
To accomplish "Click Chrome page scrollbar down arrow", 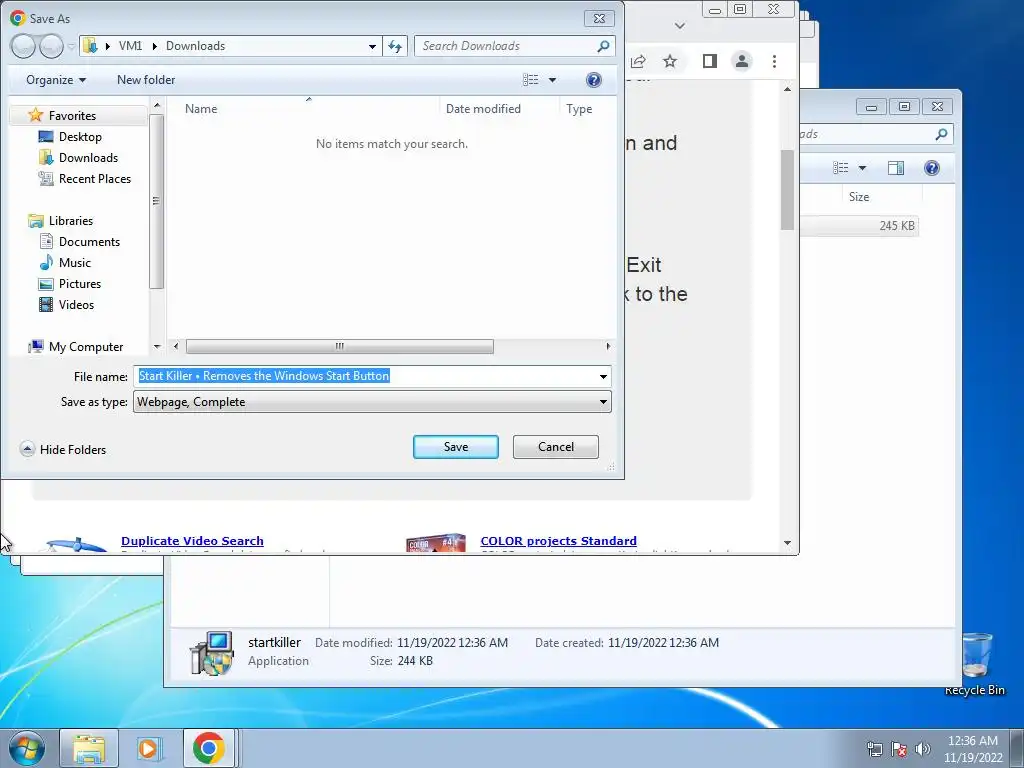I will 787,543.
